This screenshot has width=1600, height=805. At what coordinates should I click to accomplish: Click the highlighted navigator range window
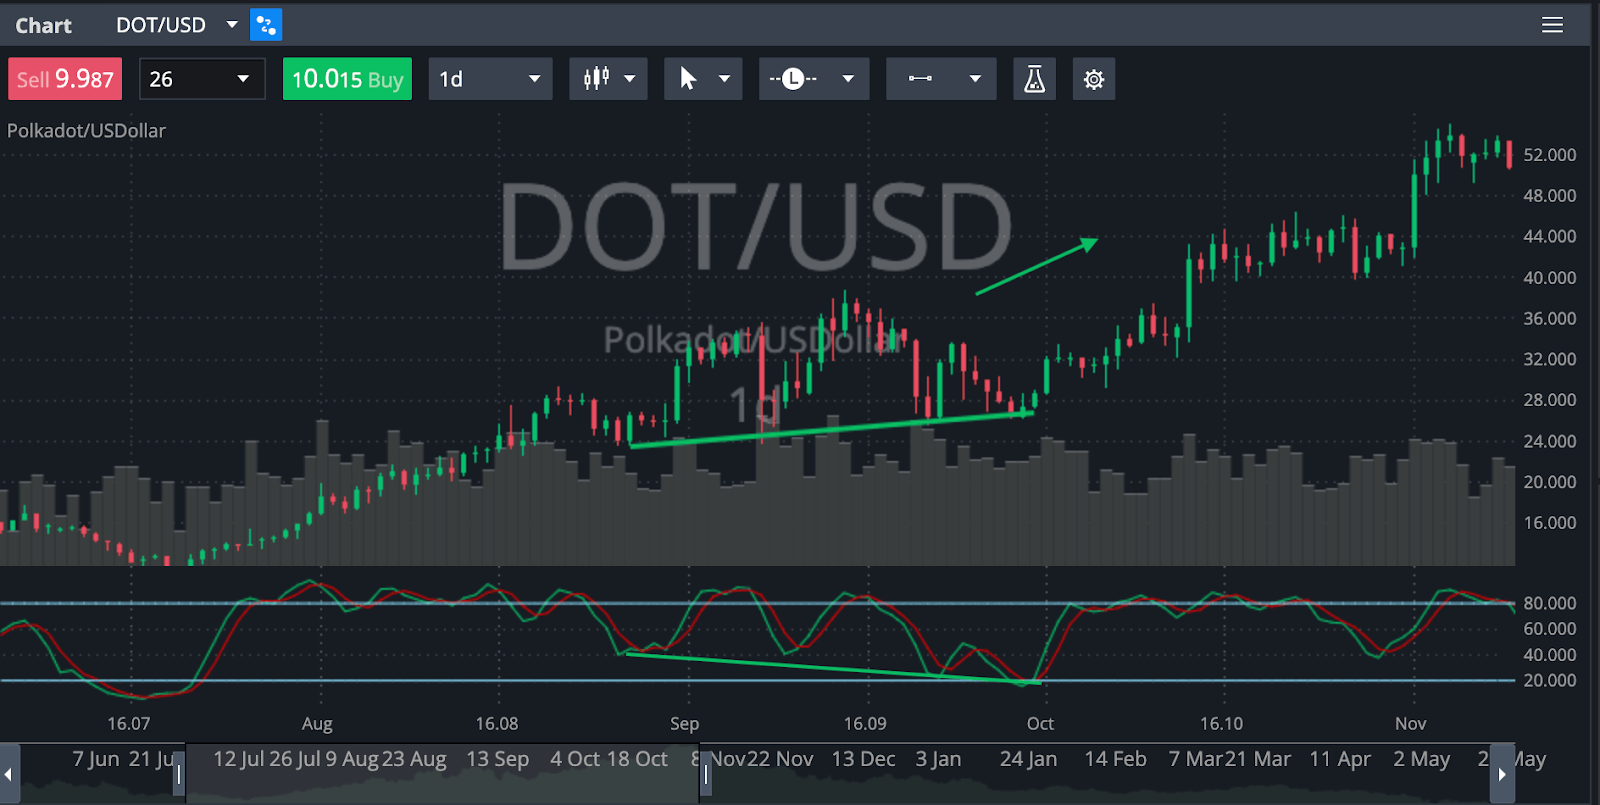point(442,774)
